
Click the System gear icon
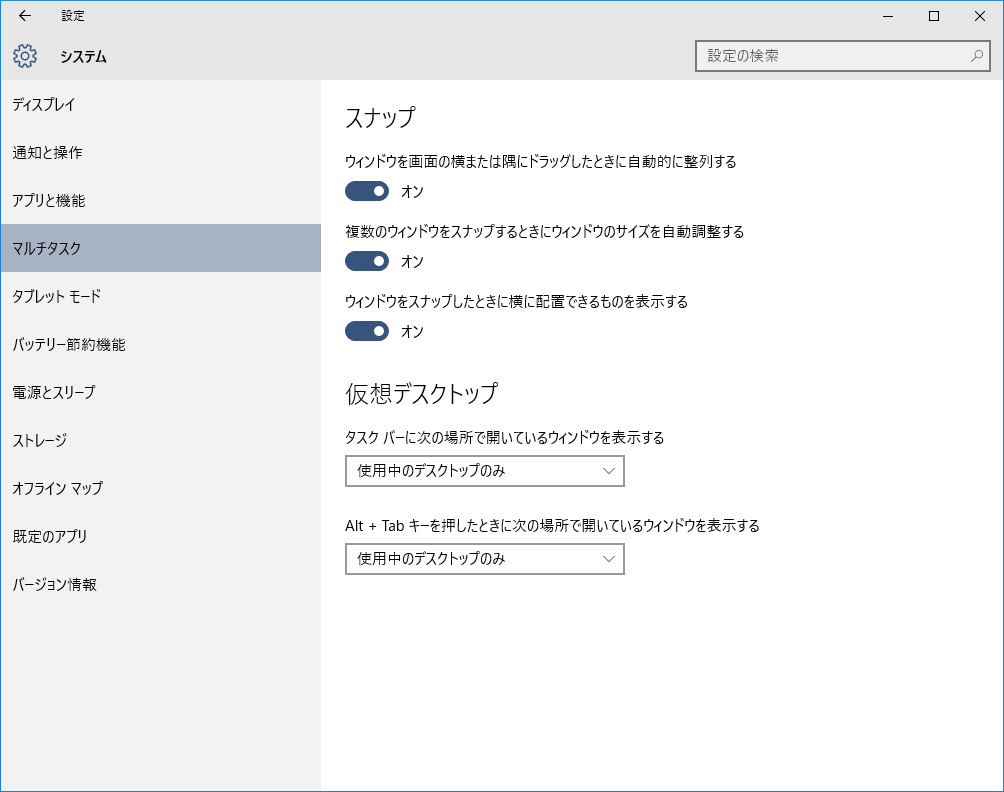point(25,56)
